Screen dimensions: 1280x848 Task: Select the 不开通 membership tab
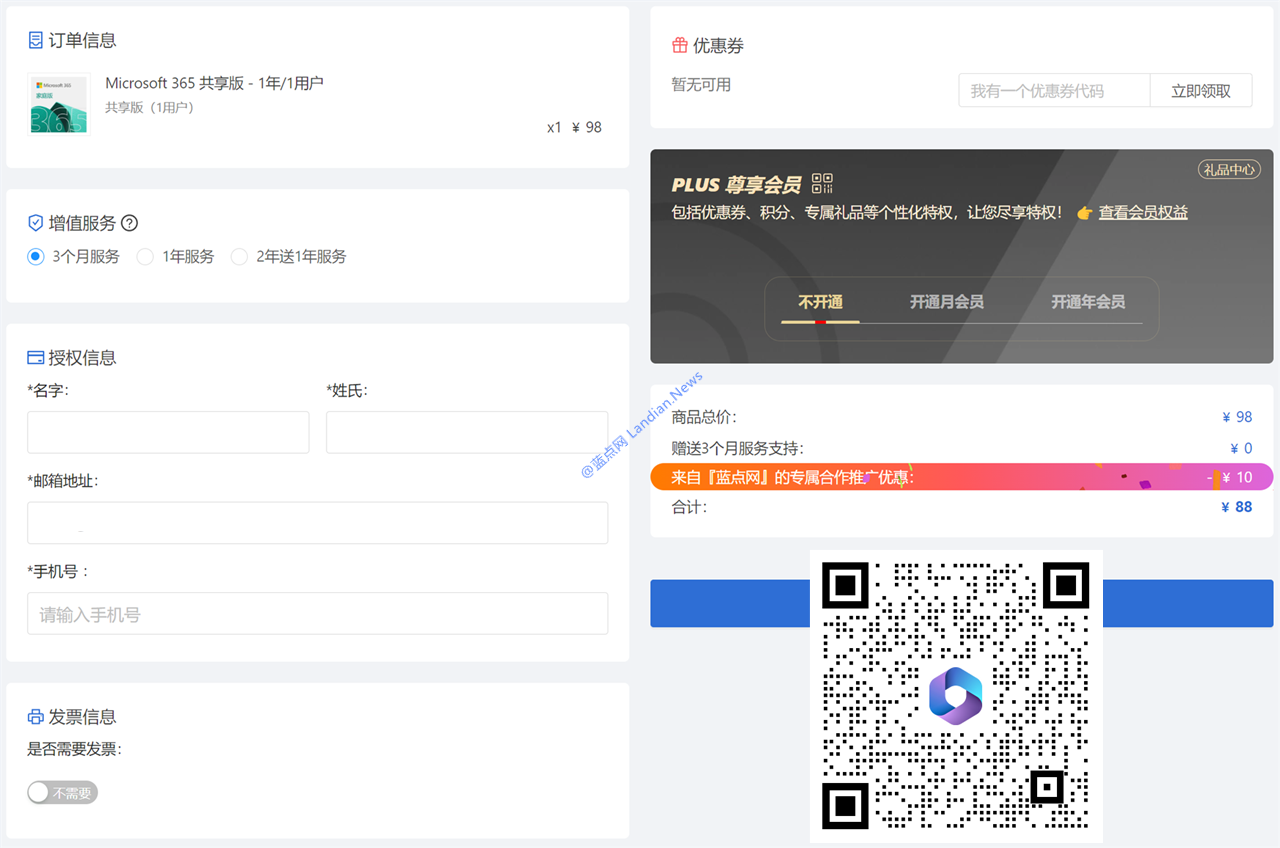click(820, 302)
